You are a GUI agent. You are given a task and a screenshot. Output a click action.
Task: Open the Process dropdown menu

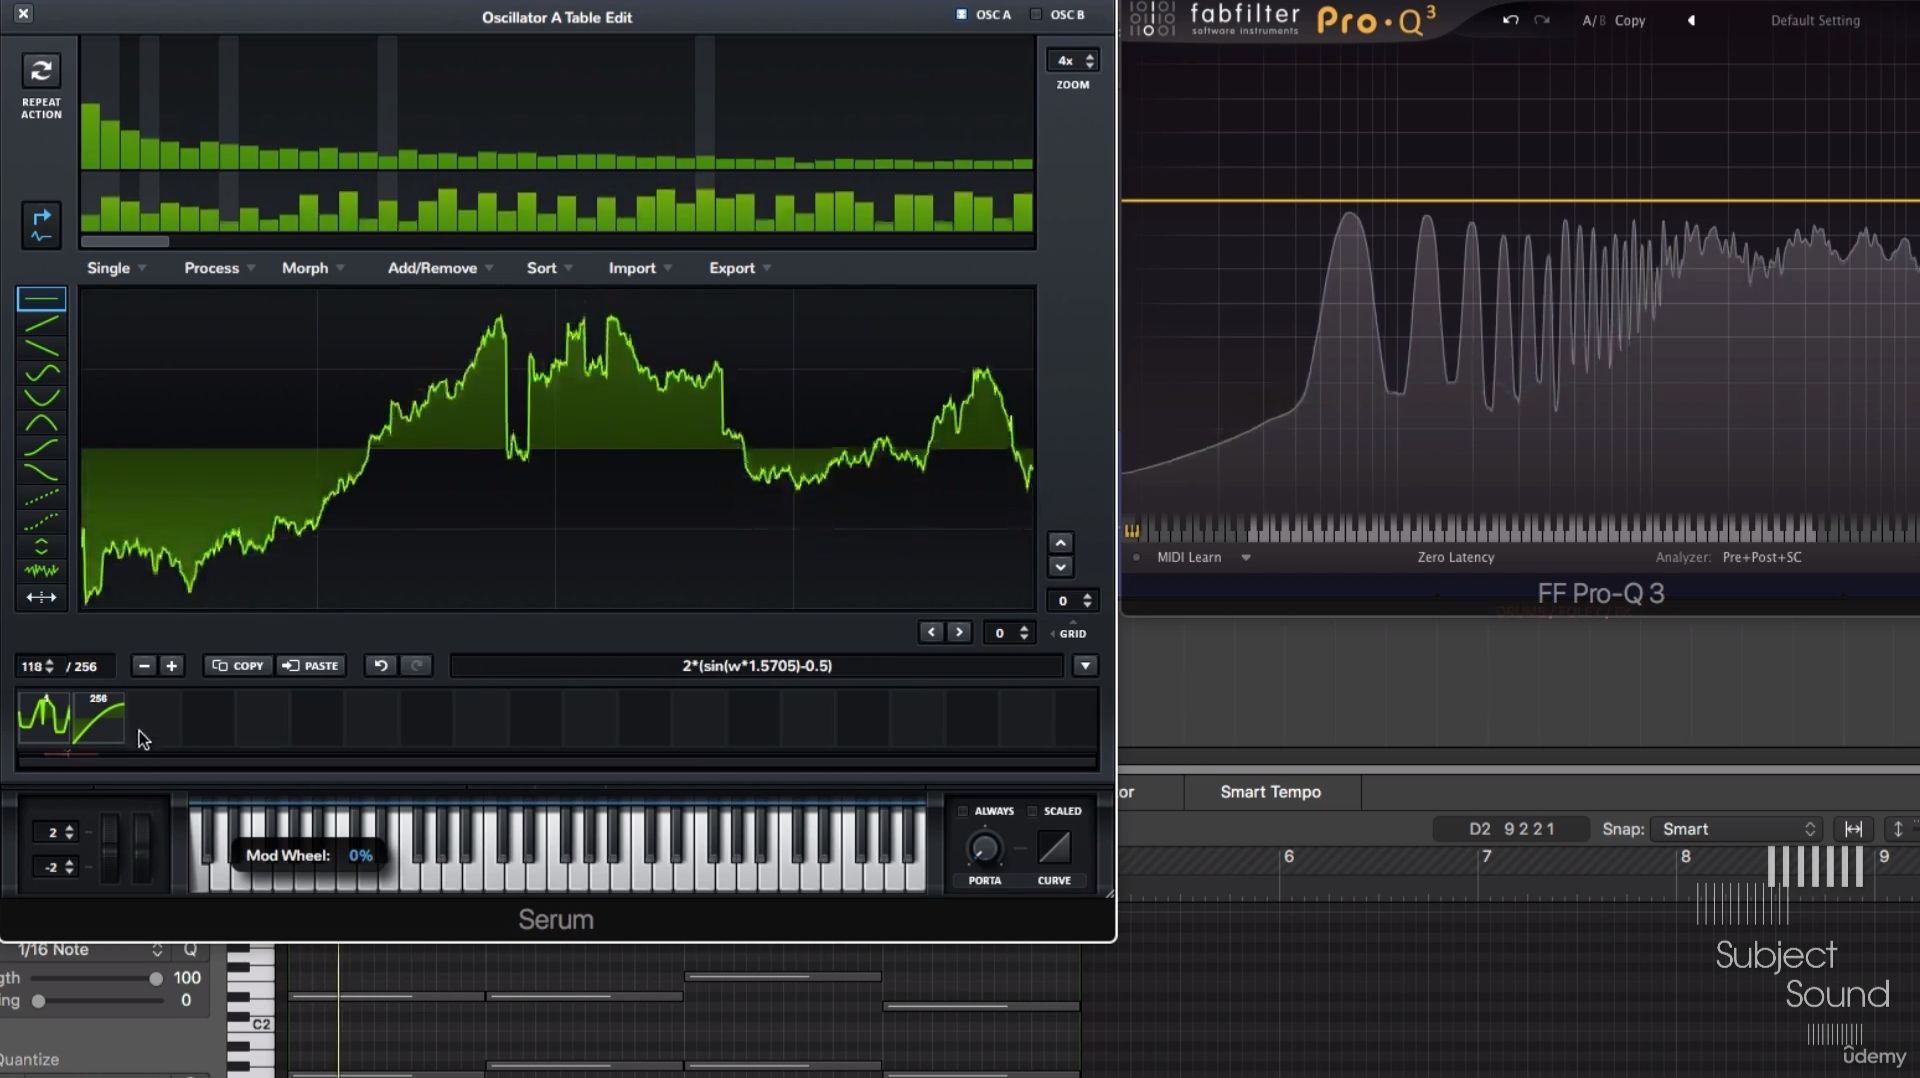[x=220, y=268]
